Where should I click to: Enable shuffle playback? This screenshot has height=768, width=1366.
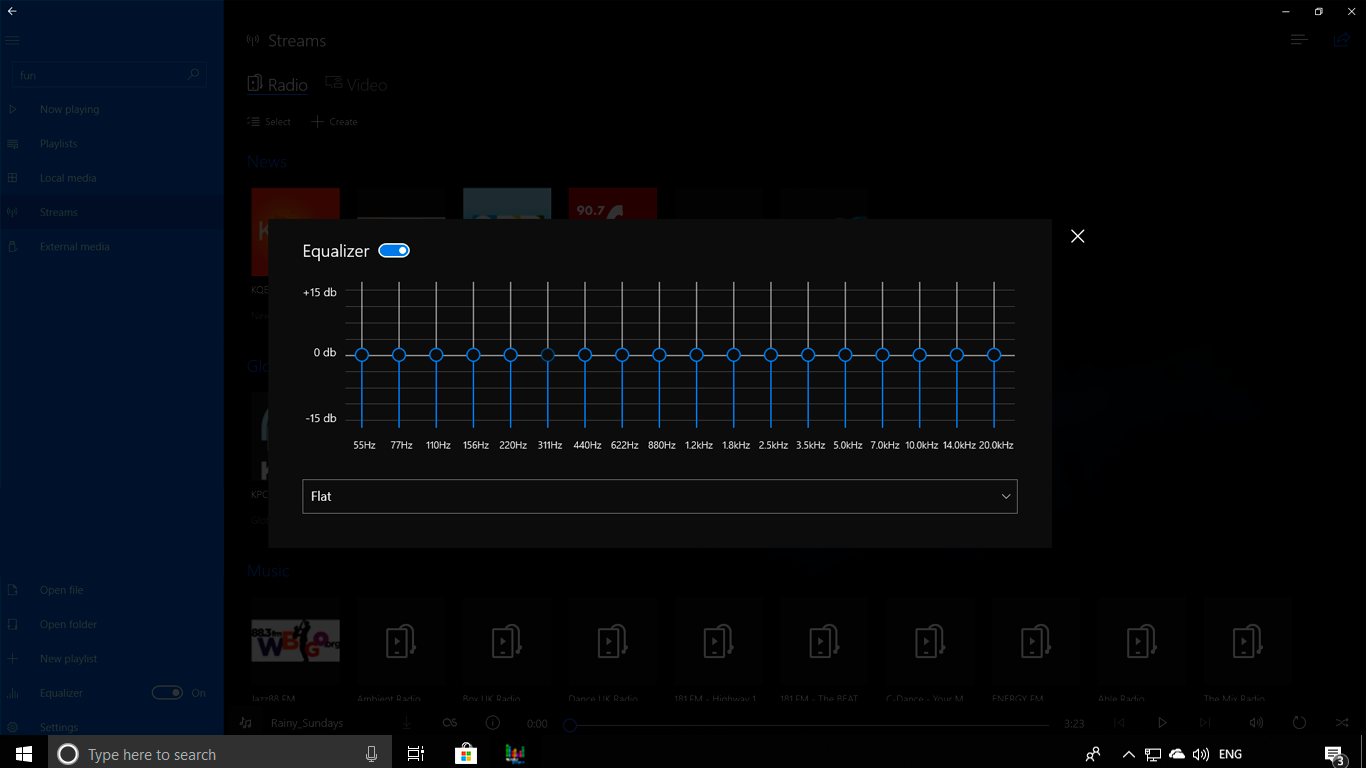(1341, 722)
